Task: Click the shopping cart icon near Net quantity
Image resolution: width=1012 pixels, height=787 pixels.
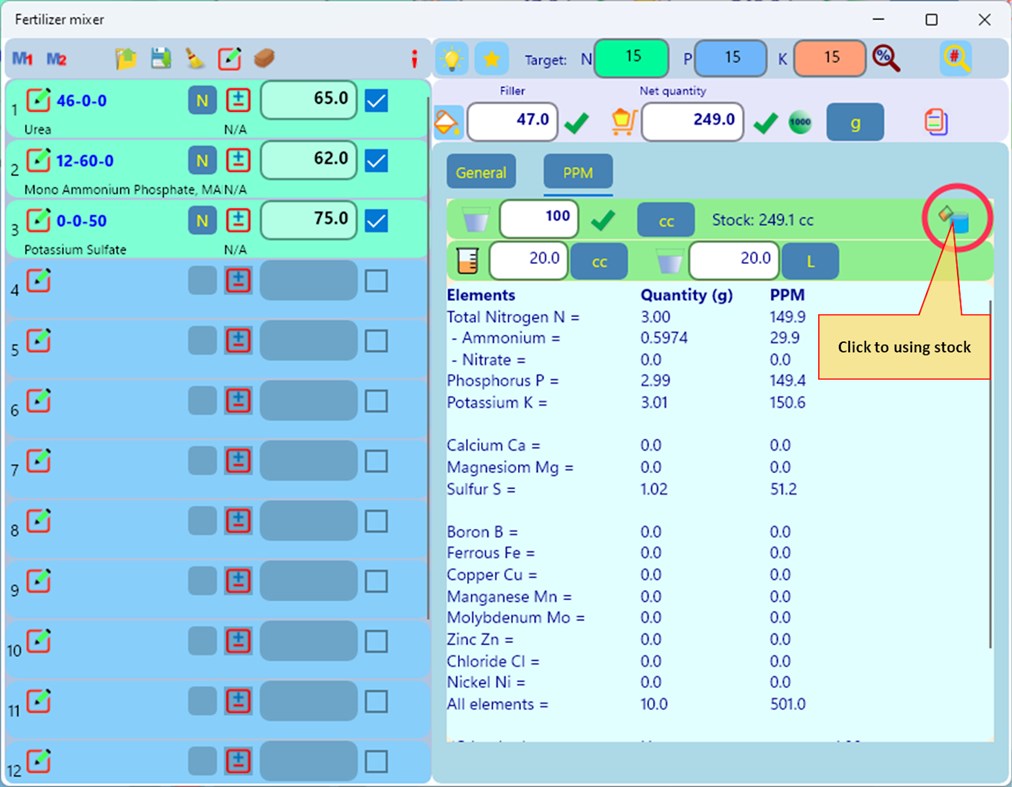Action: point(623,121)
